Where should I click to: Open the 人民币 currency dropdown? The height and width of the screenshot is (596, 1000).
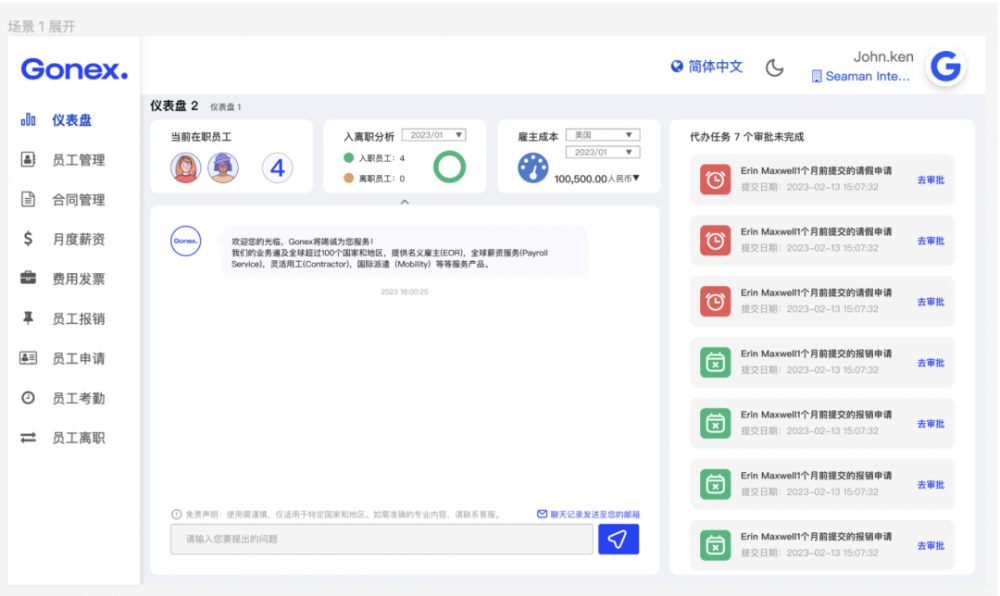point(623,178)
